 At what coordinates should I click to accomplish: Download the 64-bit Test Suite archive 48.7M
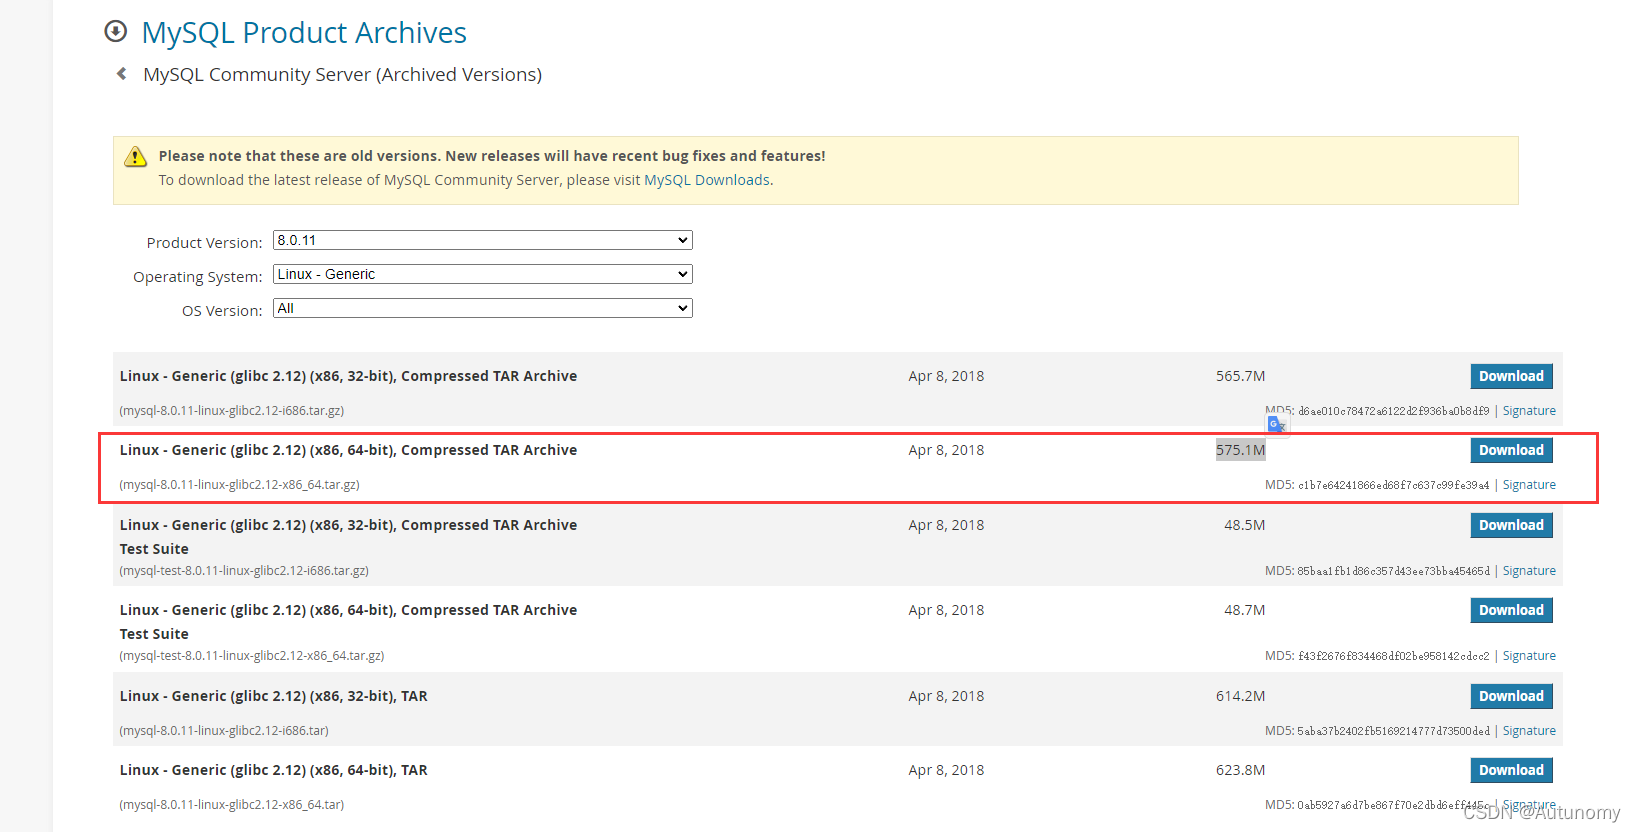coord(1511,610)
